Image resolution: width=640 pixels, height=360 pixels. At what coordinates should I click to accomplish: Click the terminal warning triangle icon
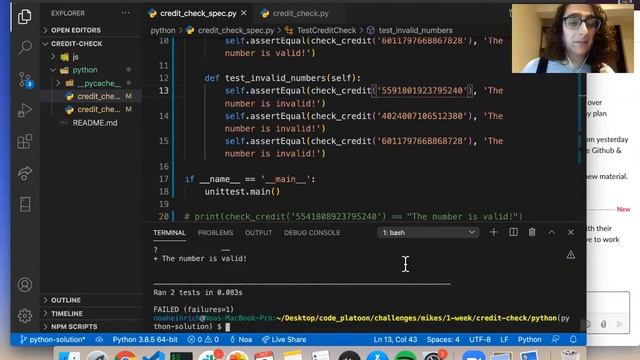point(571,255)
